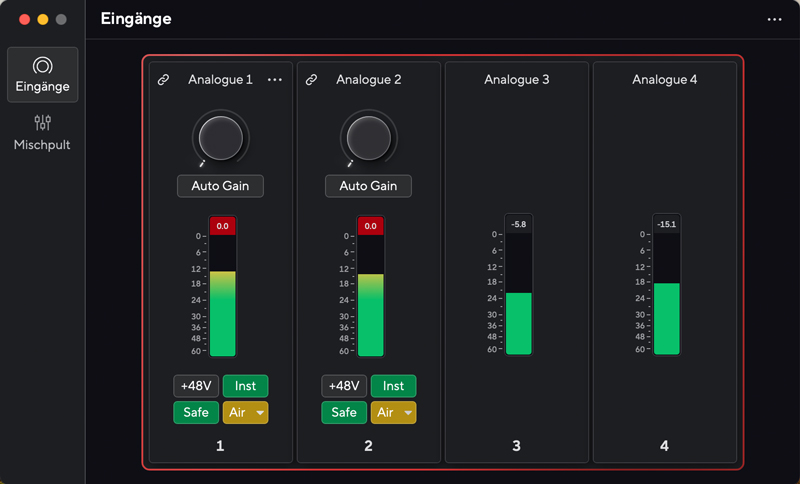800x484 pixels.
Task: Click the Analogue 3 channel name
Action: [516, 80]
